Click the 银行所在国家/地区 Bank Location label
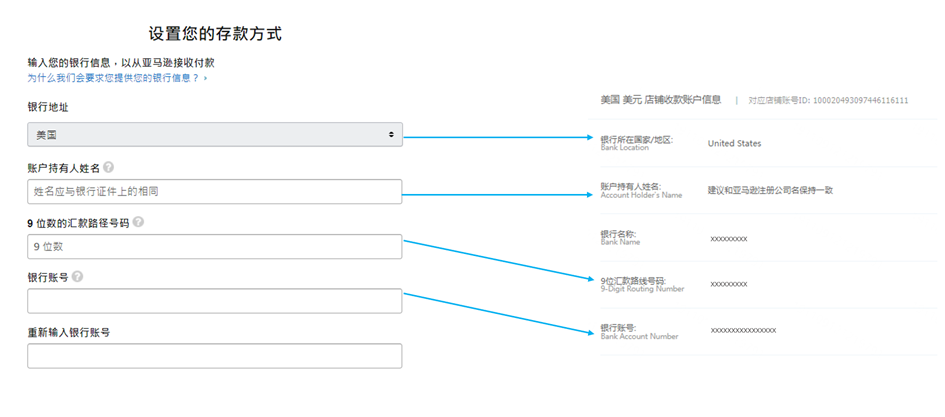Image resolution: width=945 pixels, height=417 pixels. click(637, 143)
